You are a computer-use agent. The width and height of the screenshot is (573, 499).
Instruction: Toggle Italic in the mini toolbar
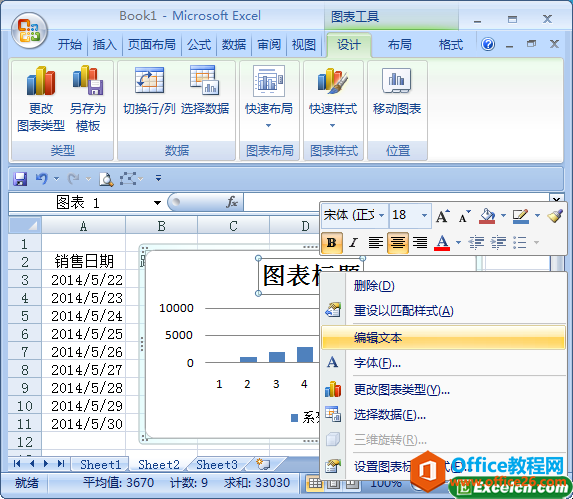(353, 243)
